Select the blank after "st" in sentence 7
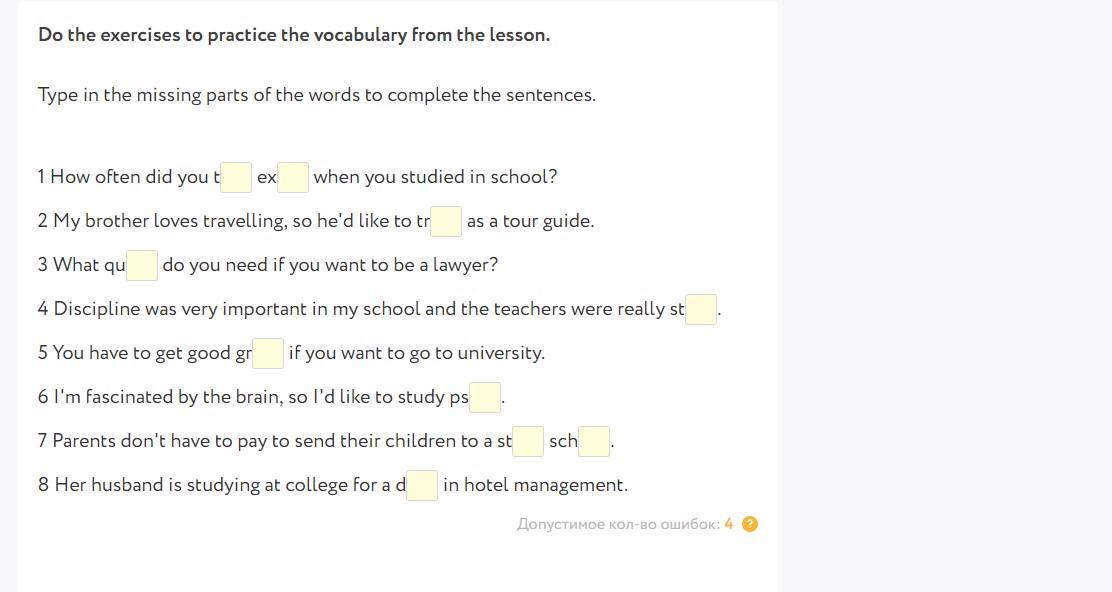The width and height of the screenshot is (1112, 592). (528, 442)
